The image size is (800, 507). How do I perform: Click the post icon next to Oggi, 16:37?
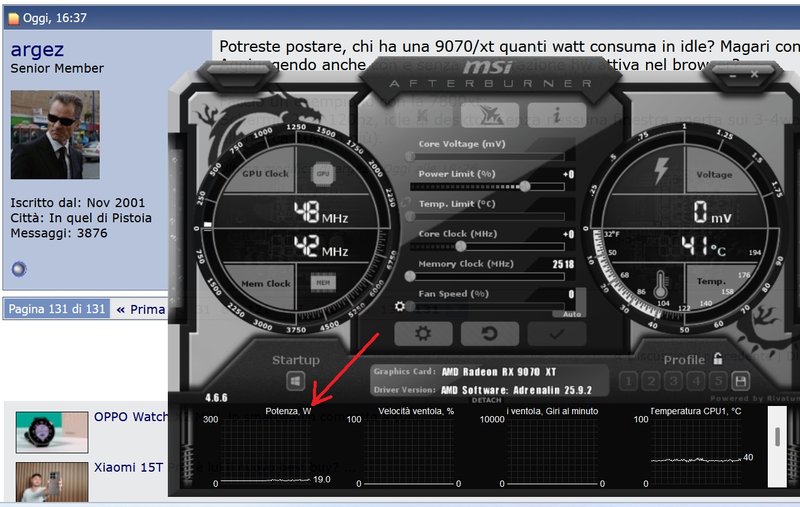(14, 18)
